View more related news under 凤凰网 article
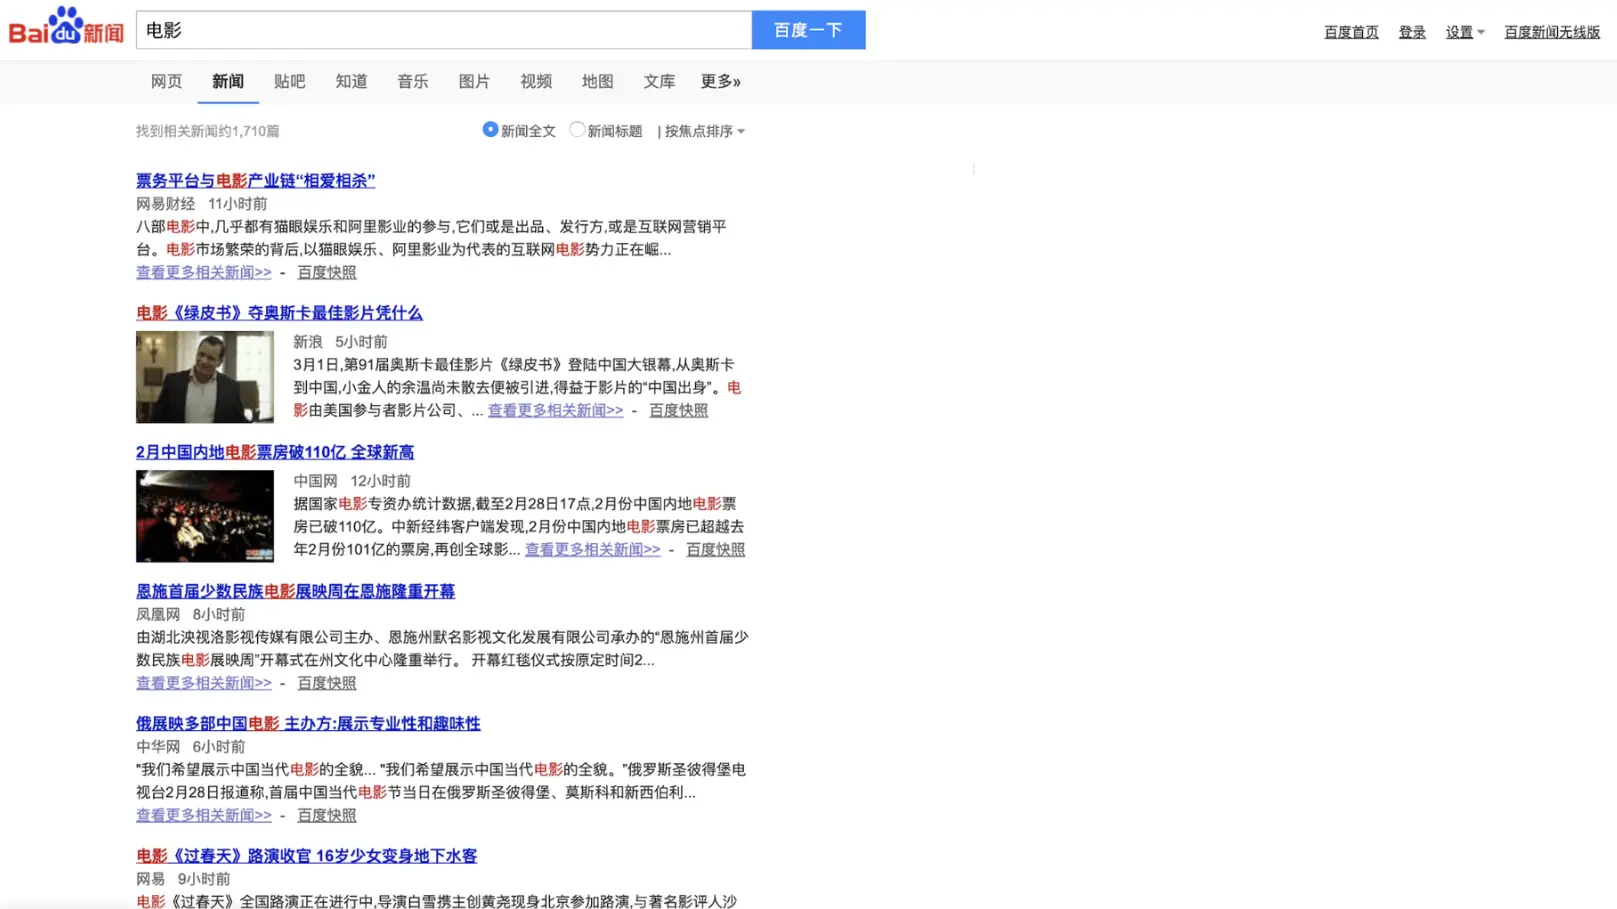The image size is (1617, 909). 204,683
